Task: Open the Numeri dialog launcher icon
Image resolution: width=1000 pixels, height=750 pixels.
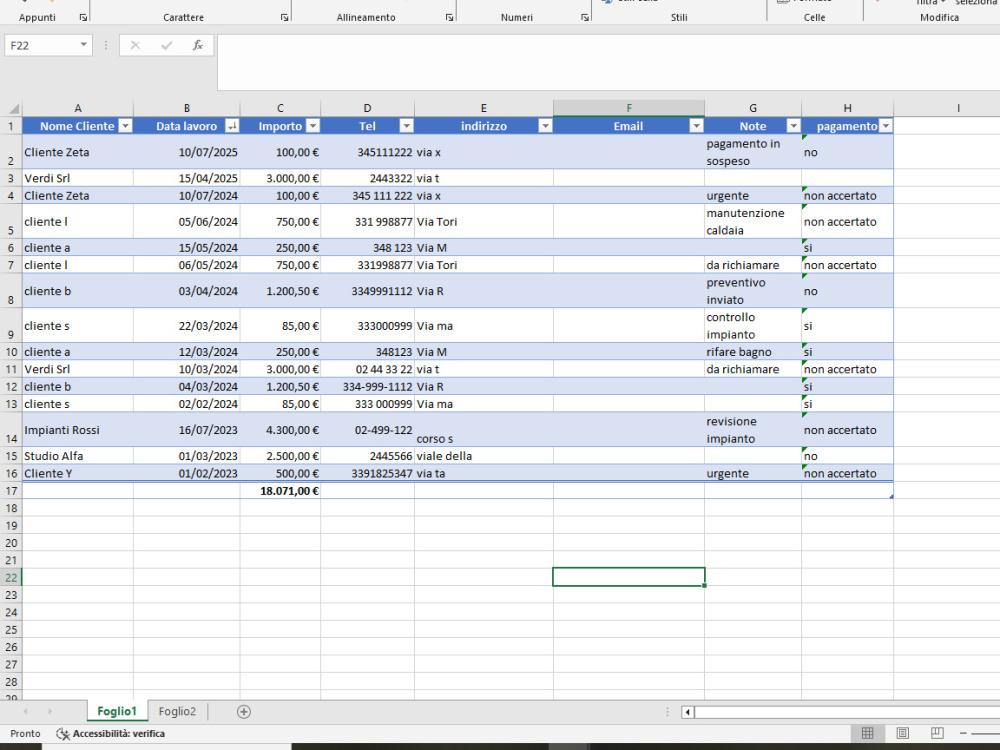Action: point(585,17)
